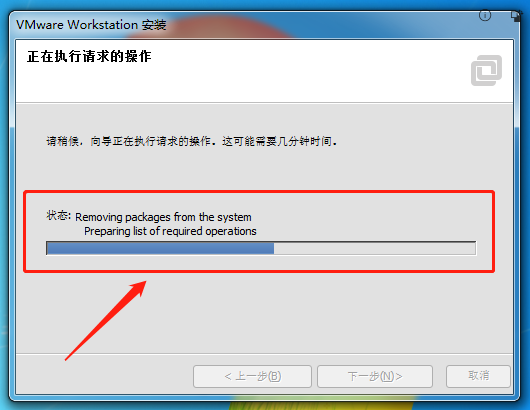
Task: Click the copy icon at window's top-right corner
Action: click(x=516, y=16)
